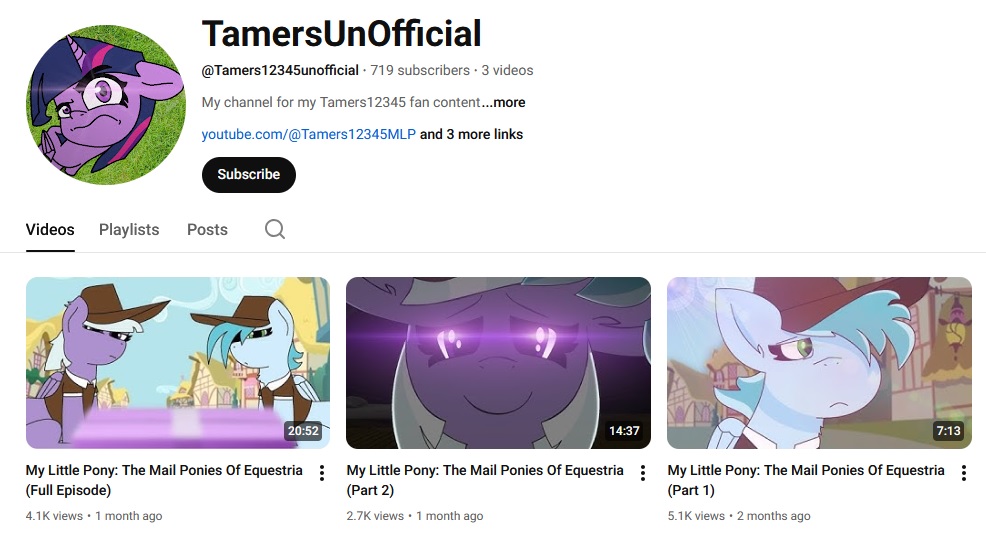Open the youtube.com/@Tamers12345MLP link
The width and height of the screenshot is (986, 540).
(x=309, y=135)
